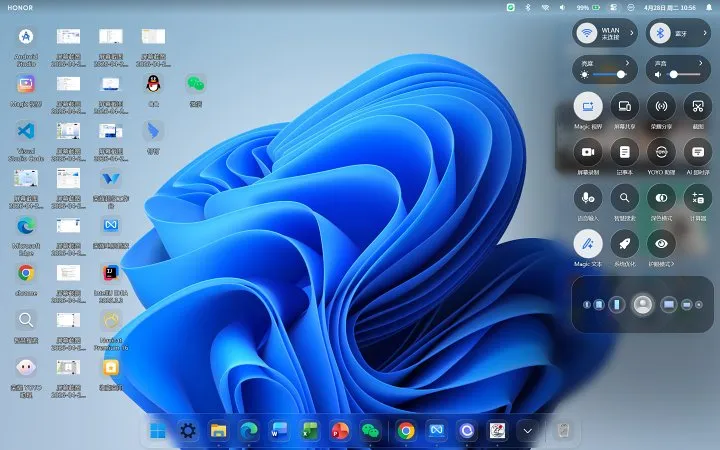Image resolution: width=720 pixels, height=450 pixels.
Task: Open HONOR menu in top bar
Action: 20,8
